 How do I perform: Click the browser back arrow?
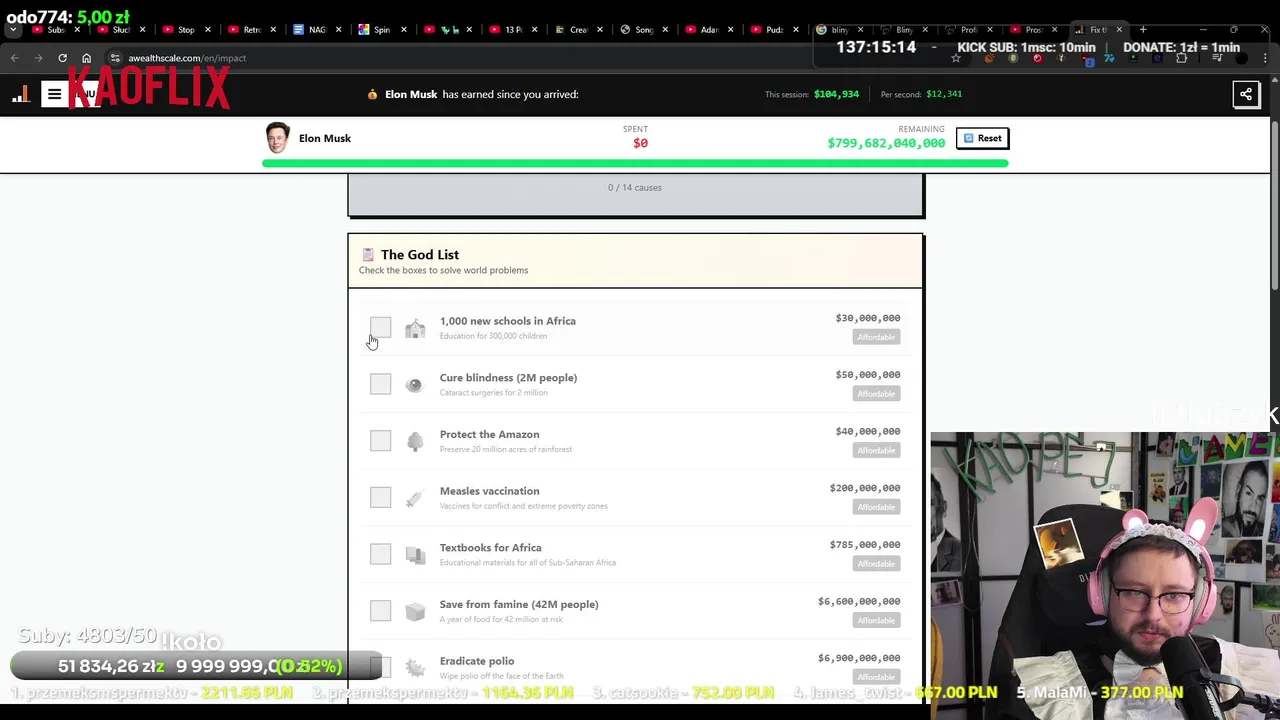point(15,58)
